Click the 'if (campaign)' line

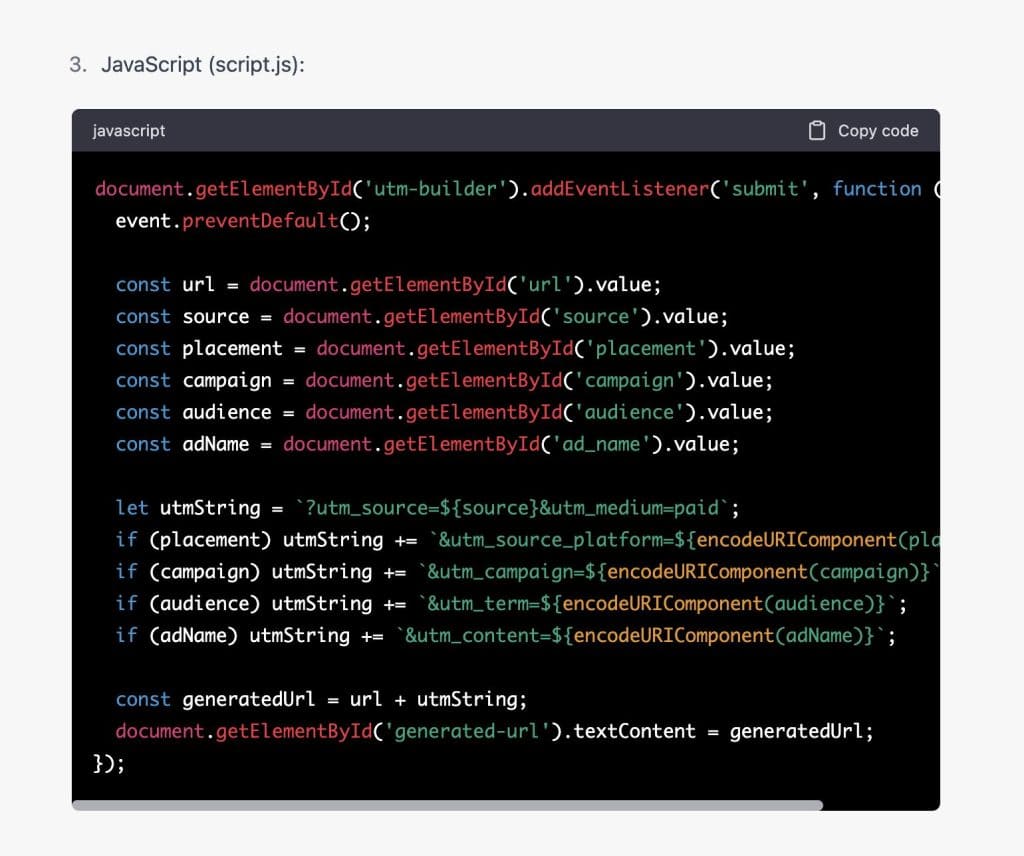tap(528, 572)
